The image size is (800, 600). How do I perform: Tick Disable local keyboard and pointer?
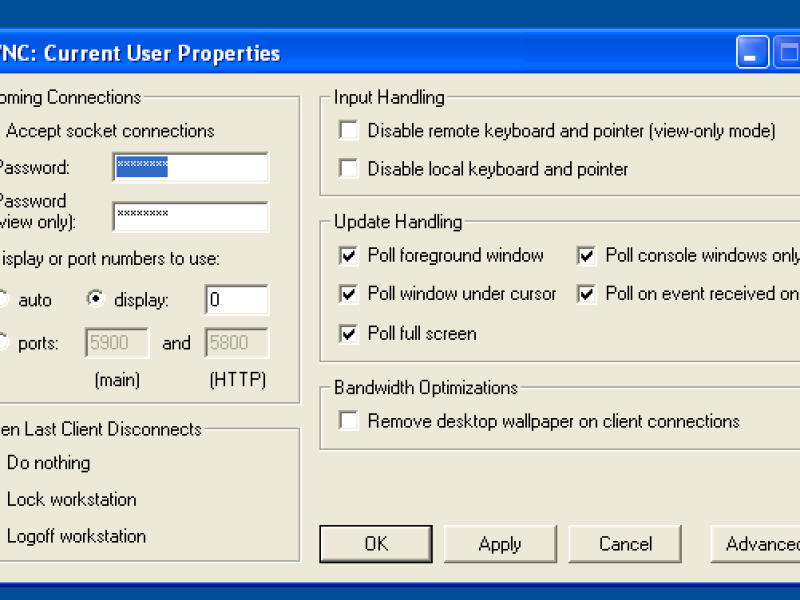pos(349,168)
